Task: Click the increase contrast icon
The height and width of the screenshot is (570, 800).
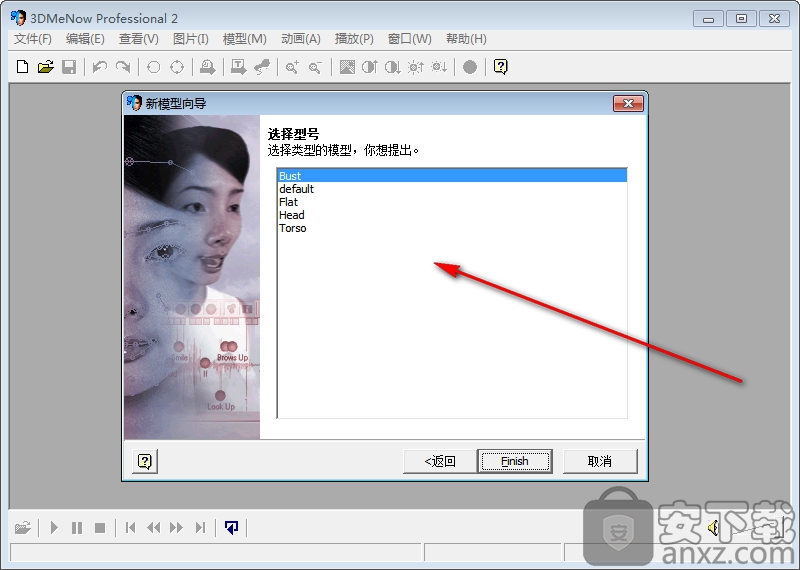Action: click(369, 67)
